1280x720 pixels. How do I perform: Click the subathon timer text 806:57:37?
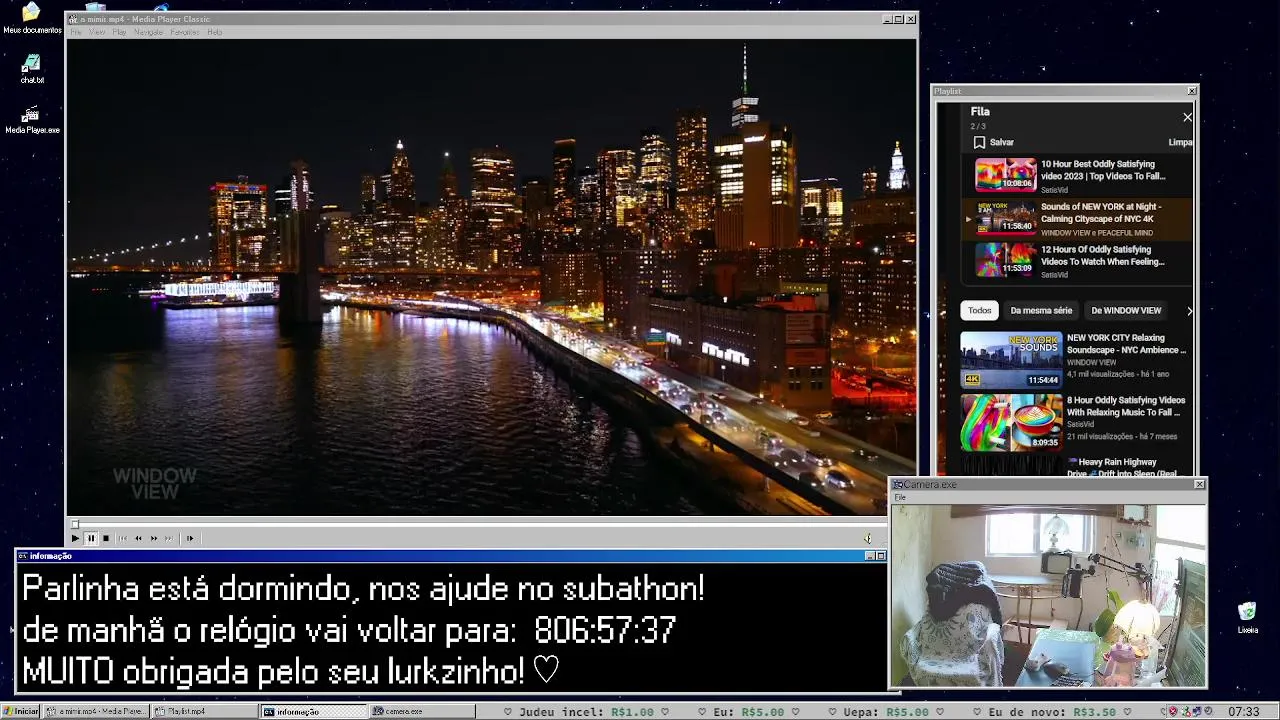605,631
